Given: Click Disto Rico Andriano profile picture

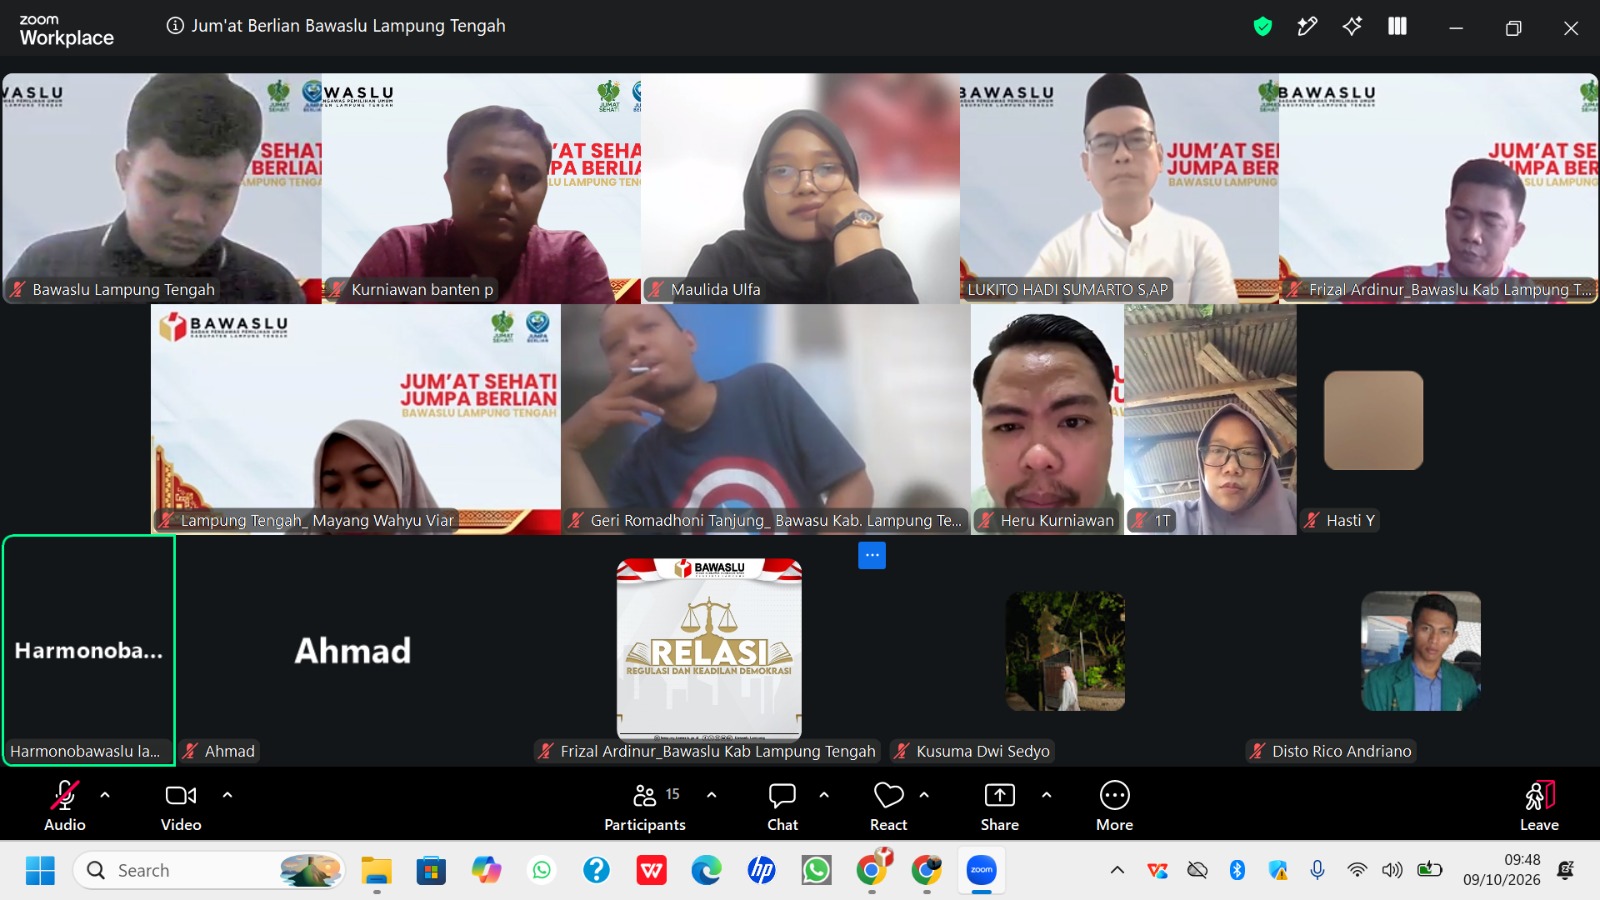Looking at the screenshot, I should point(1421,651).
